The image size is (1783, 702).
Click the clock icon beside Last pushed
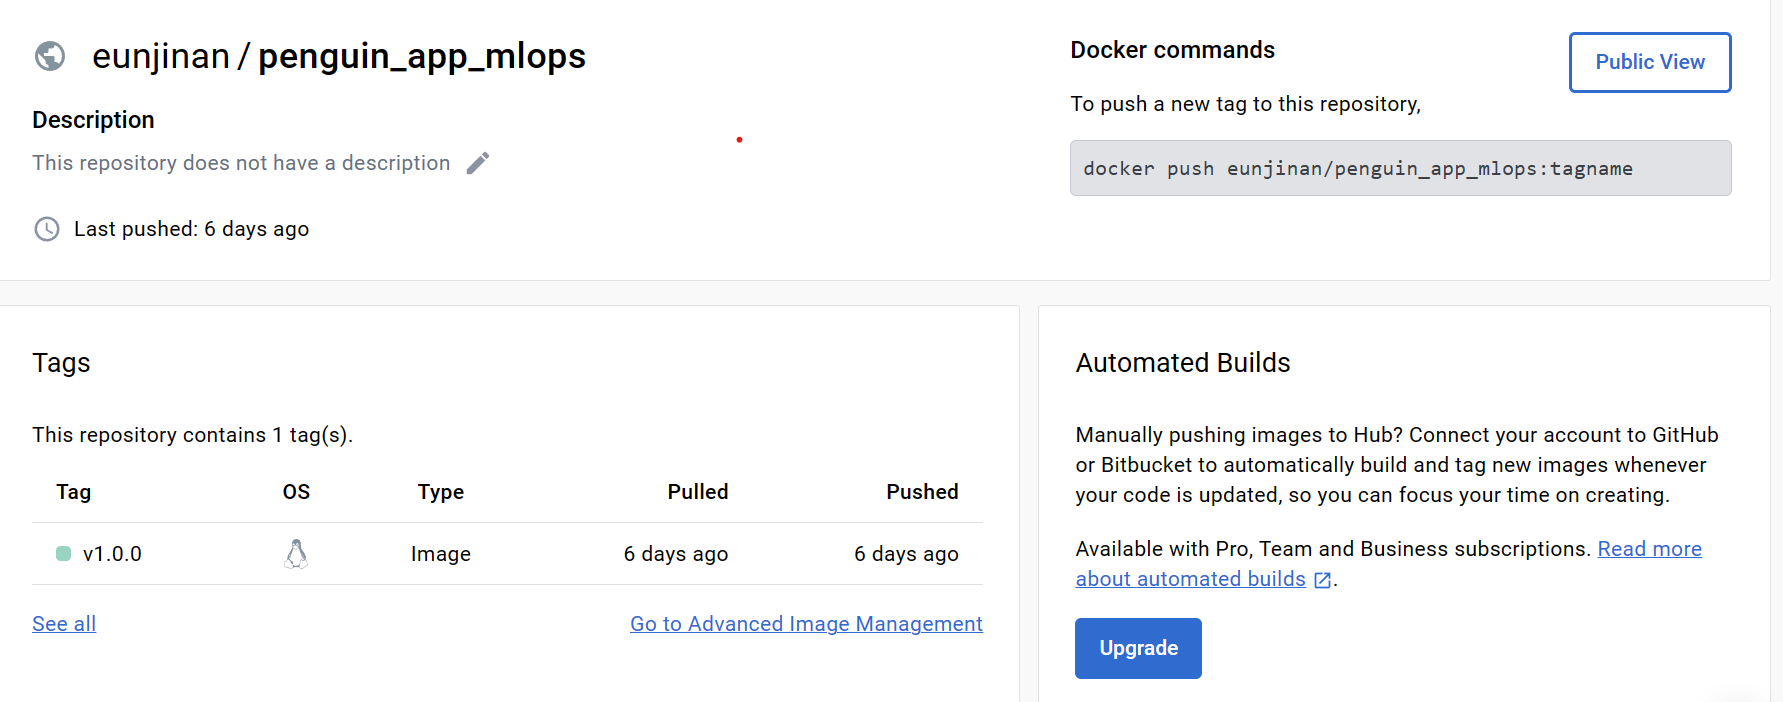click(47, 229)
